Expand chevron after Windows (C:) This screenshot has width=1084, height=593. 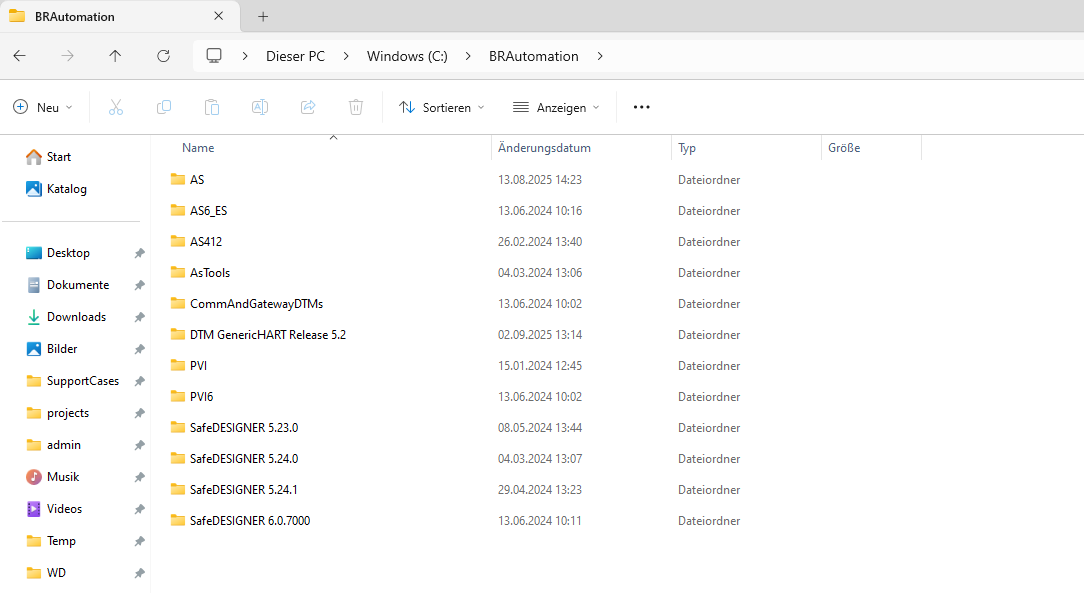pyautogui.click(x=468, y=56)
